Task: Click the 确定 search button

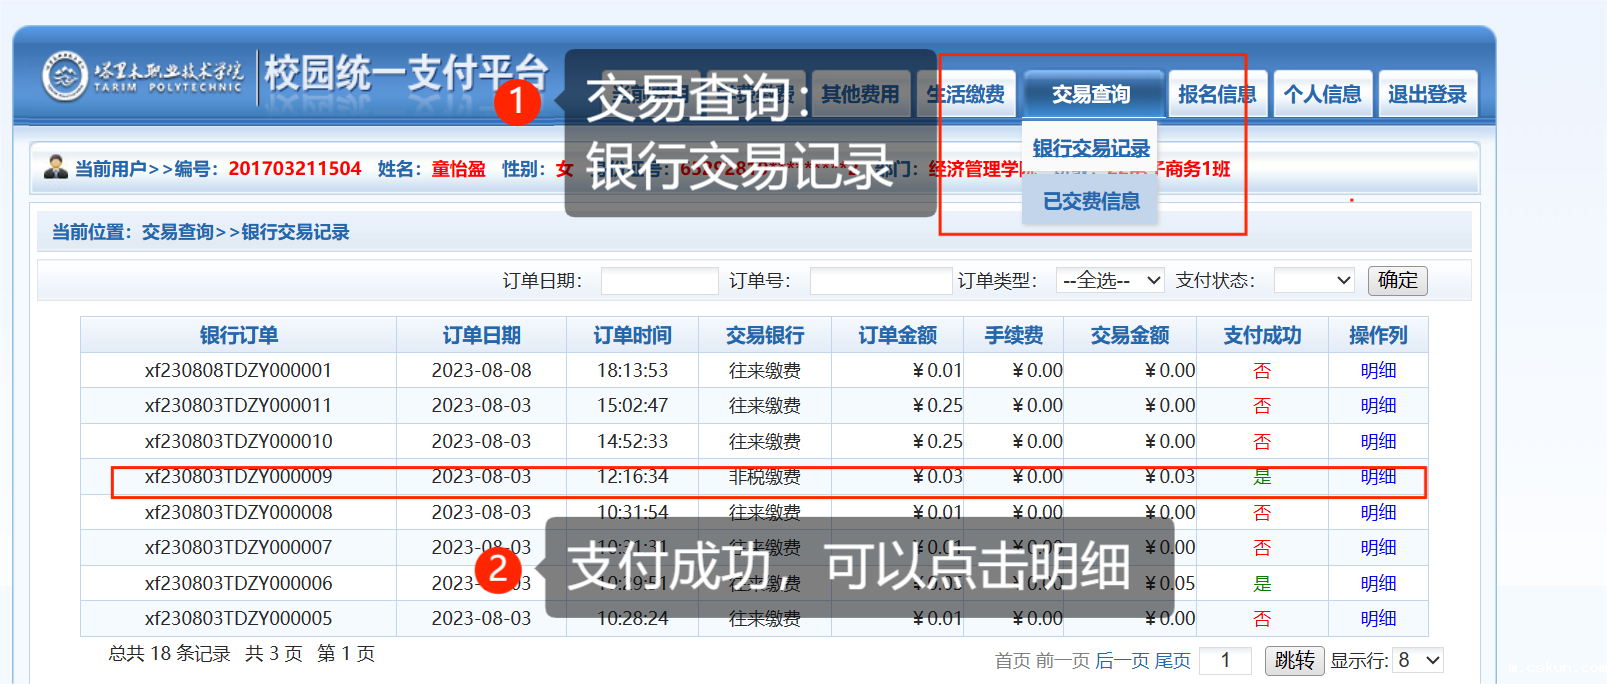Action: [x=1397, y=280]
